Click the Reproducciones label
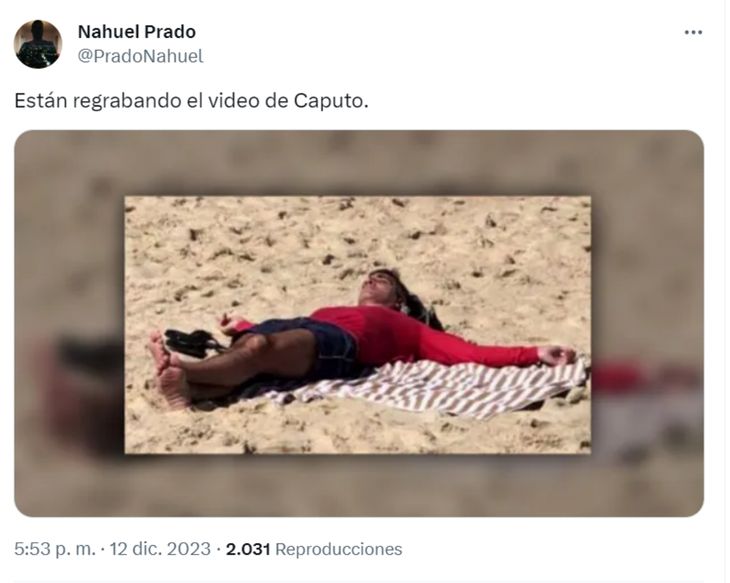The height and width of the screenshot is (583, 730). (x=338, y=549)
